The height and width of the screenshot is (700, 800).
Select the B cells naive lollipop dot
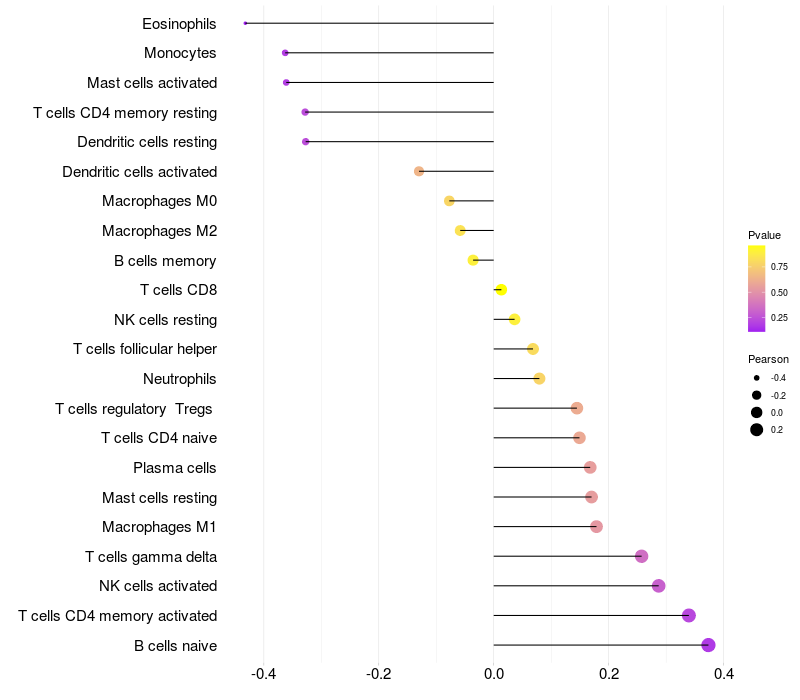[709, 645]
